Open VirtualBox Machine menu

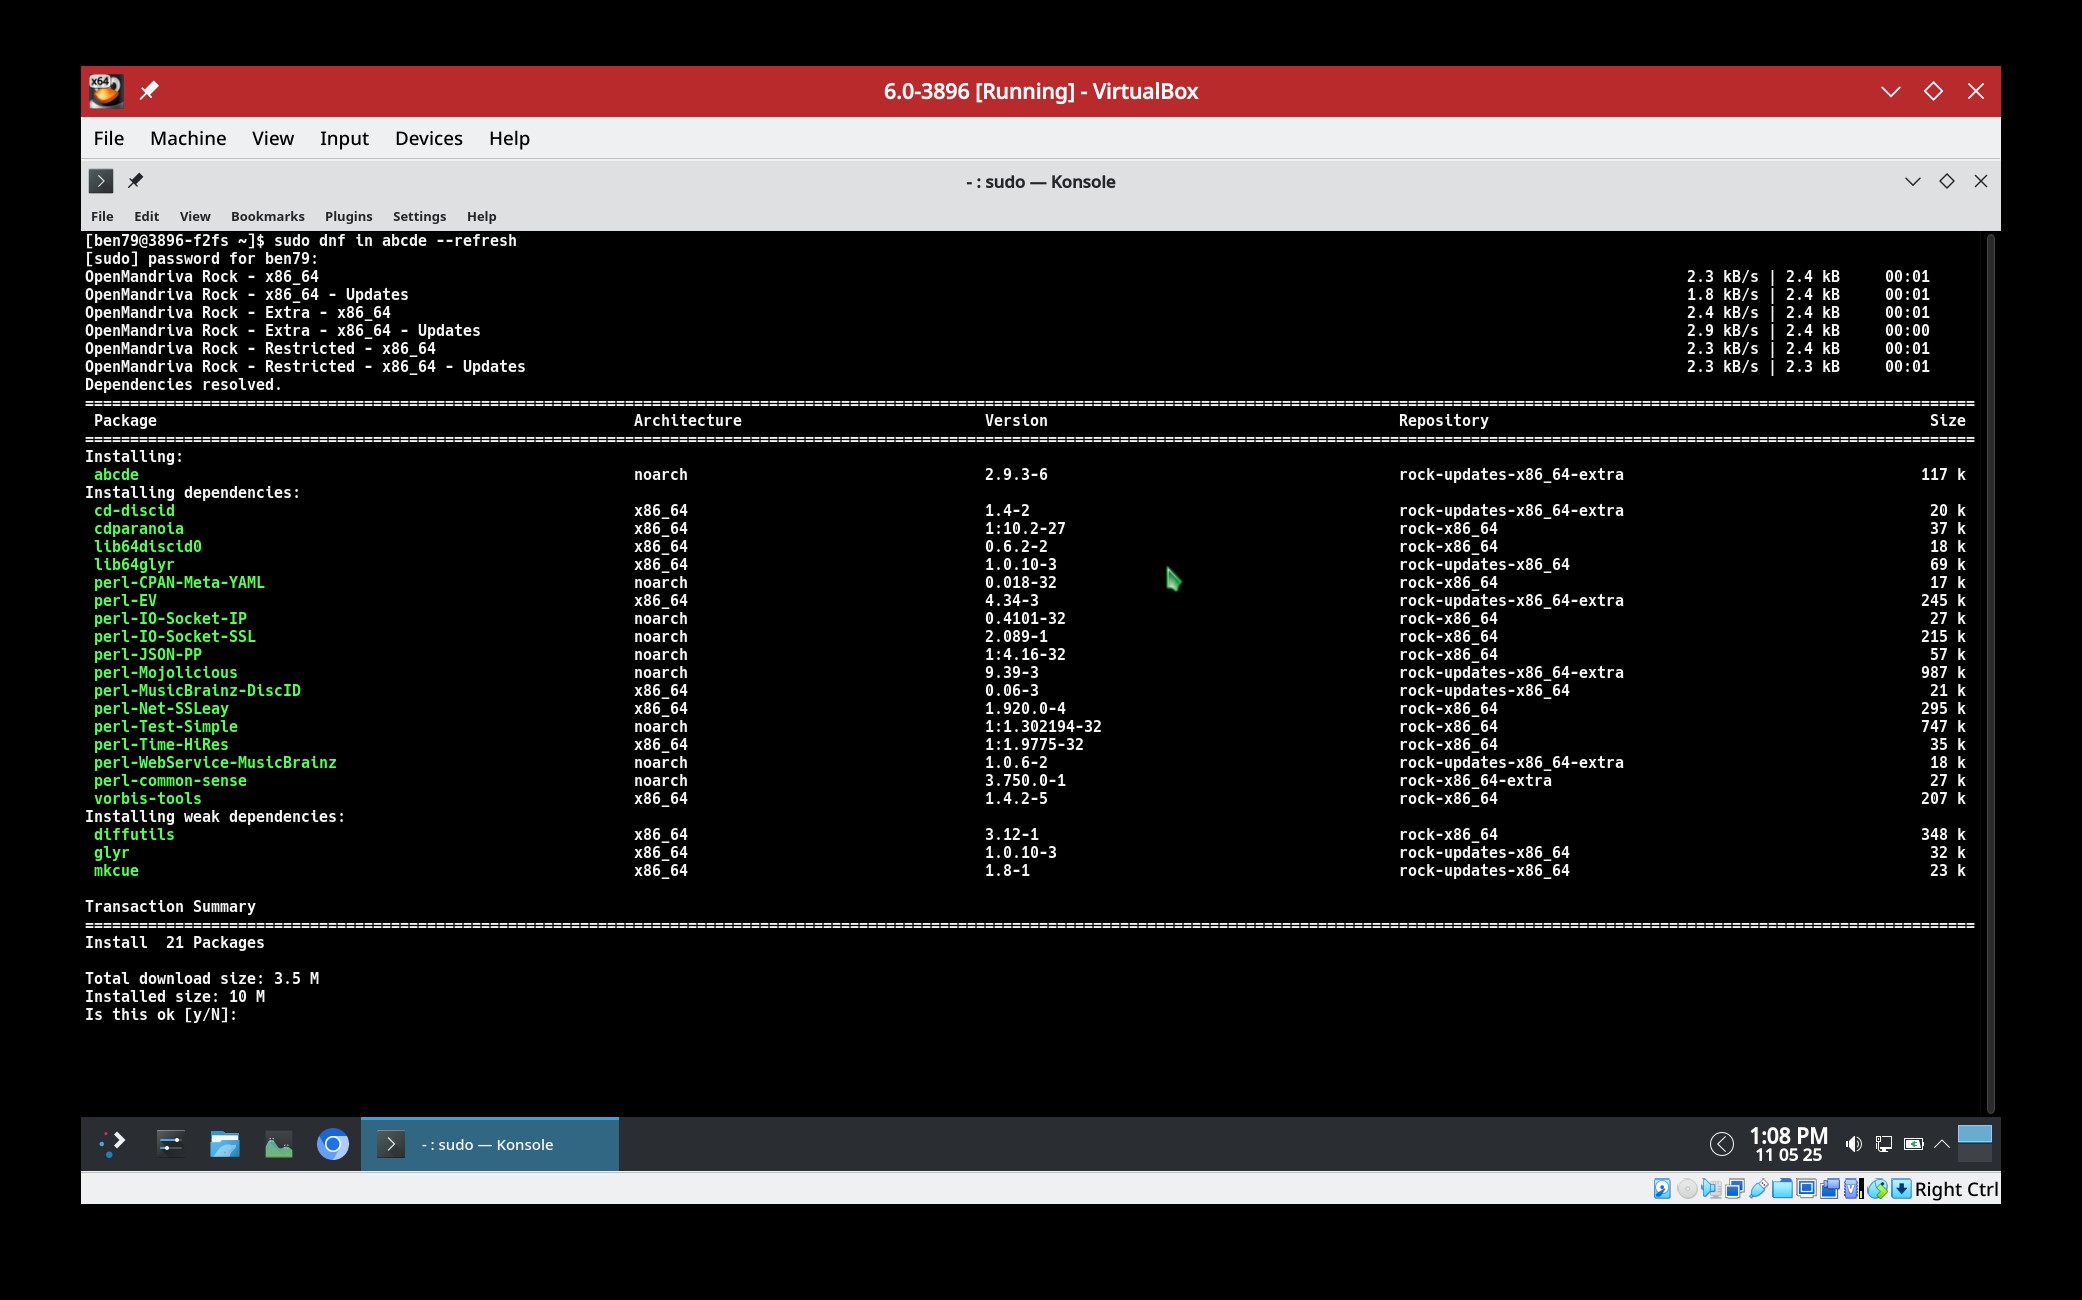pyautogui.click(x=188, y=138)
